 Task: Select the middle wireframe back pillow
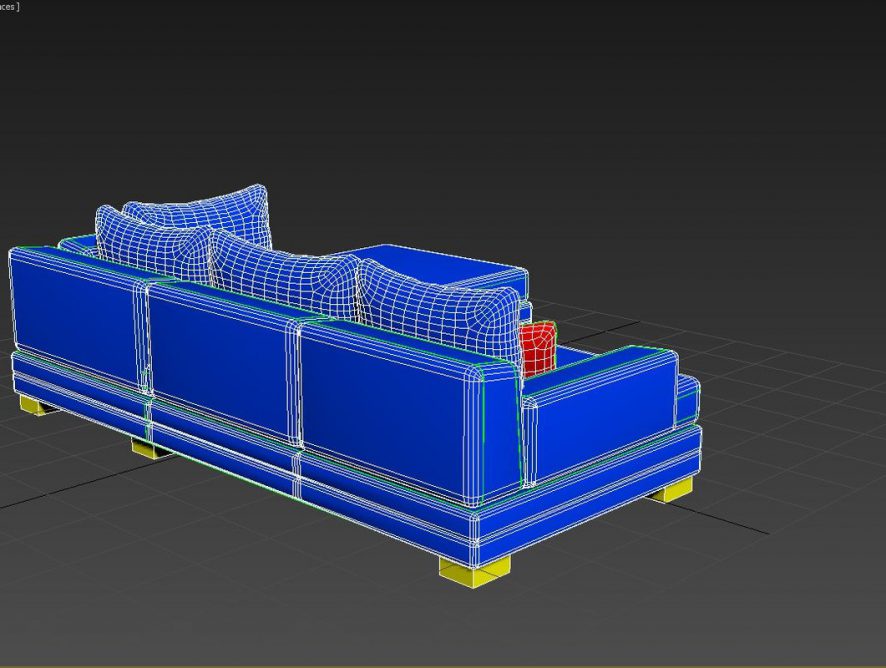[285, 268]
